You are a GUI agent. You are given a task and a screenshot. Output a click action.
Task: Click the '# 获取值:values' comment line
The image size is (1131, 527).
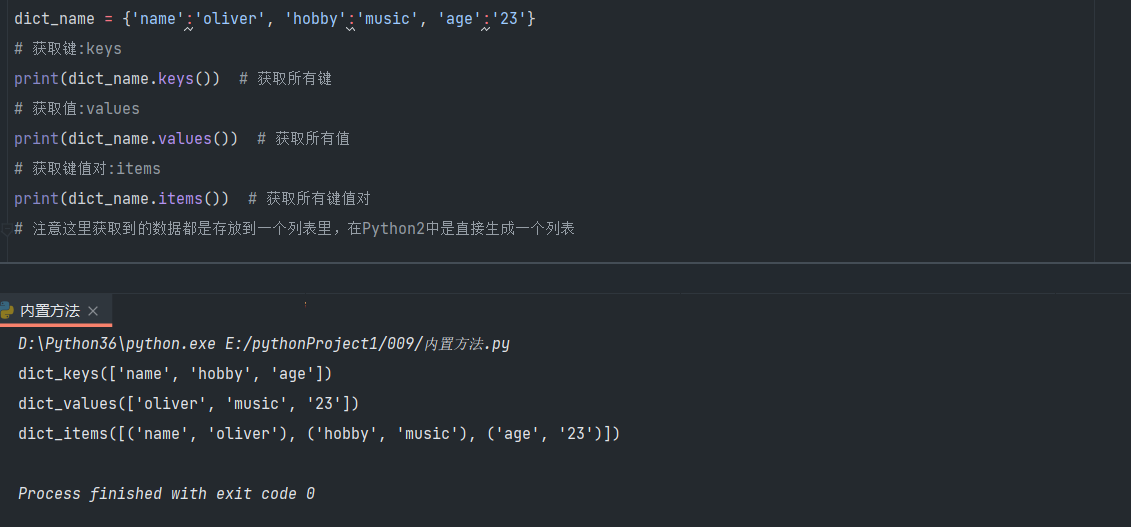[77, 109]
